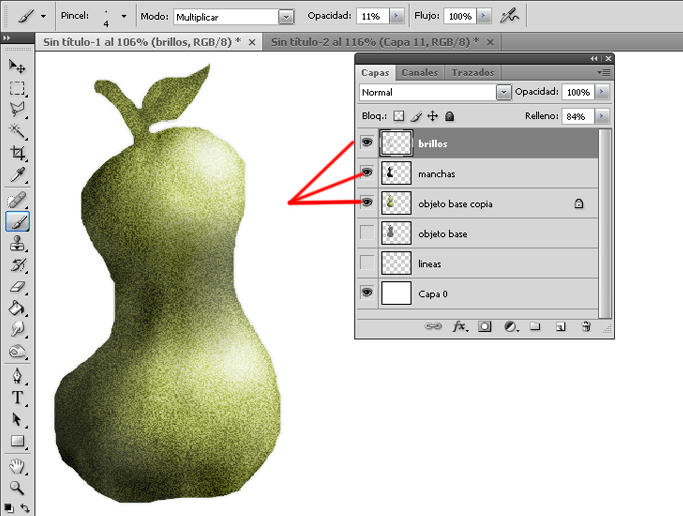Select the Healing Brush tool

pyautogui.click(x=17, y=200)
